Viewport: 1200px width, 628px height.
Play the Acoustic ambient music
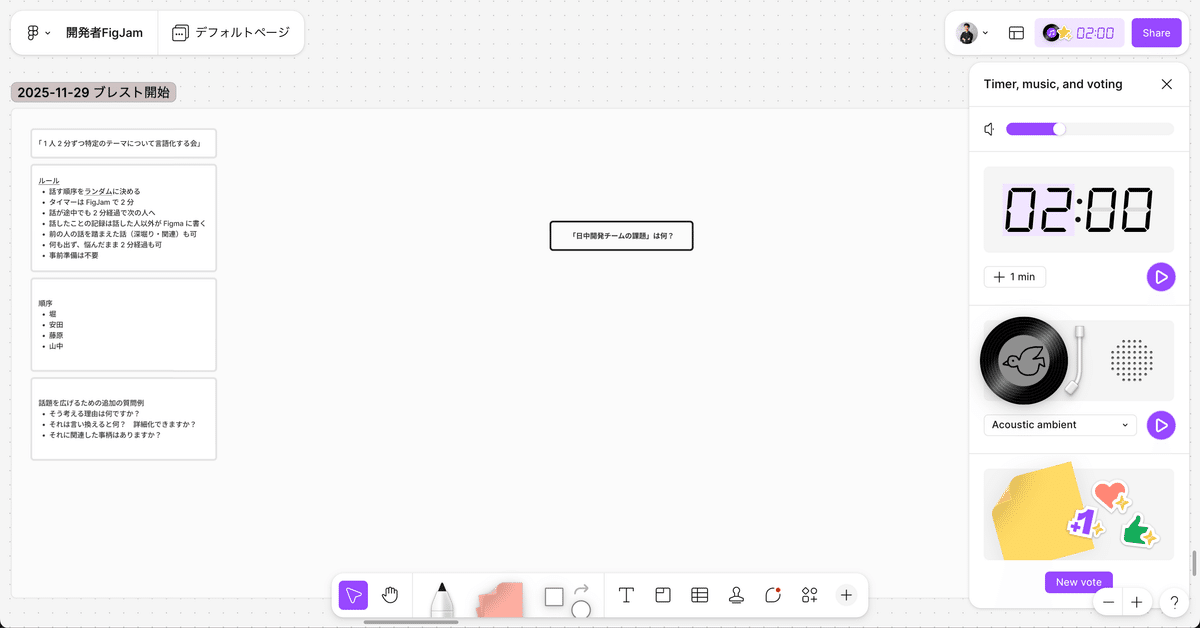pos(1160,425)
